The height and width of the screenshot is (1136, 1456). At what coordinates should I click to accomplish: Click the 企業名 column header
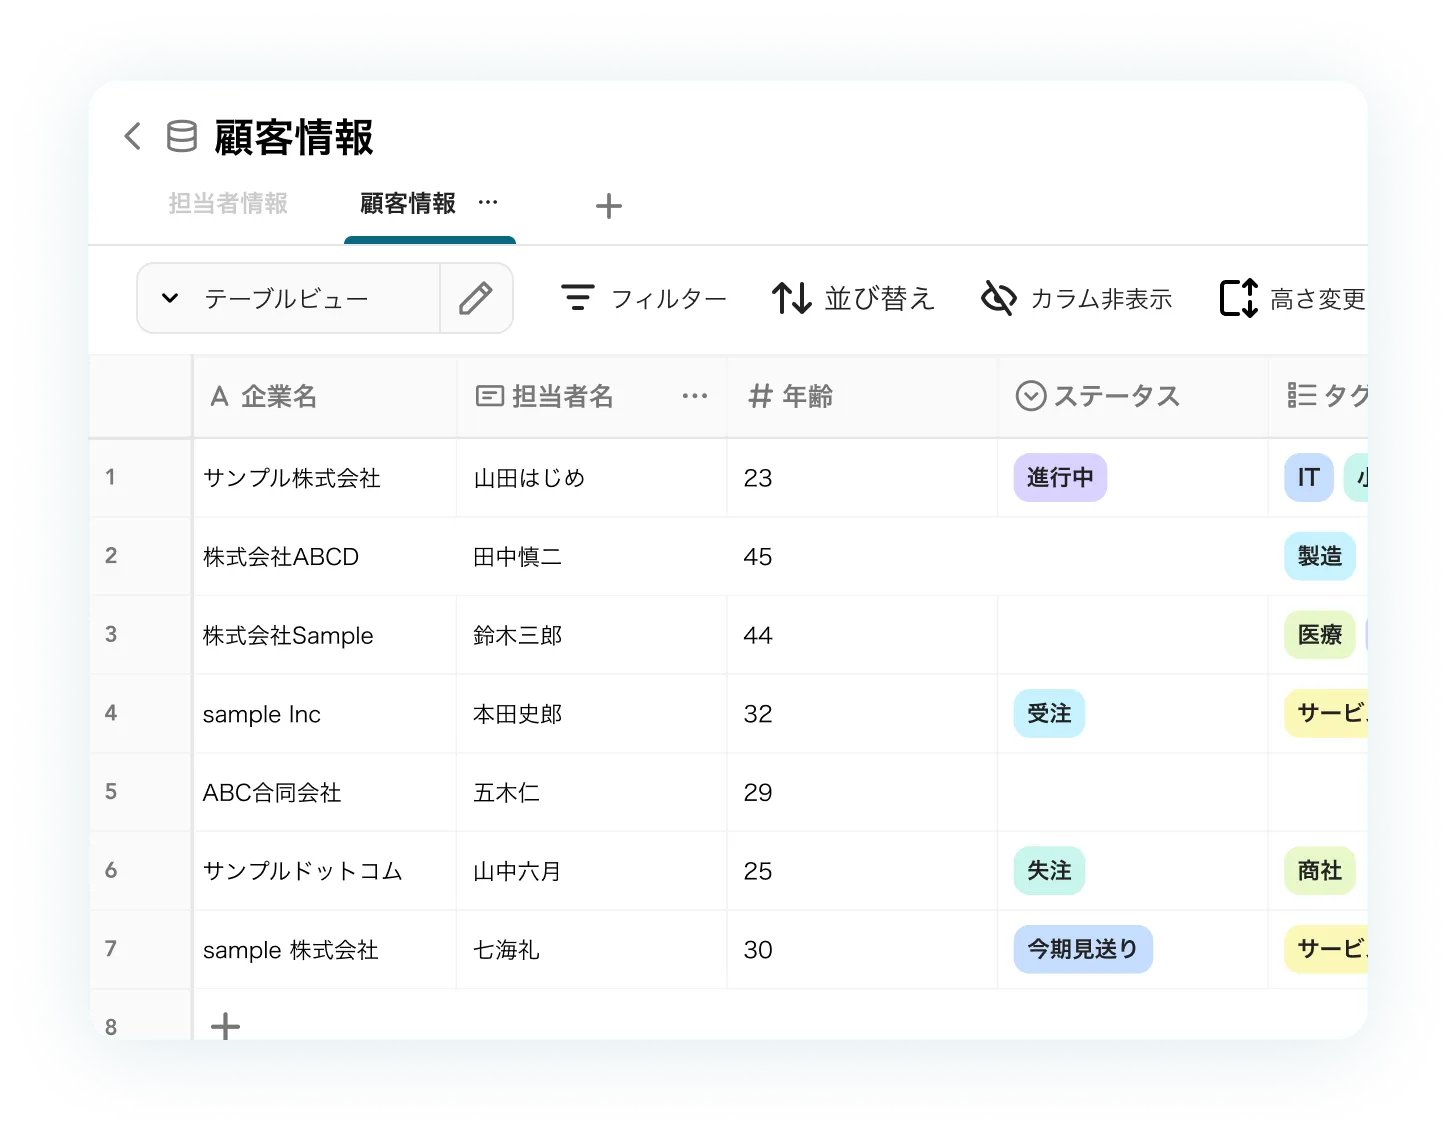pos(278,397)
